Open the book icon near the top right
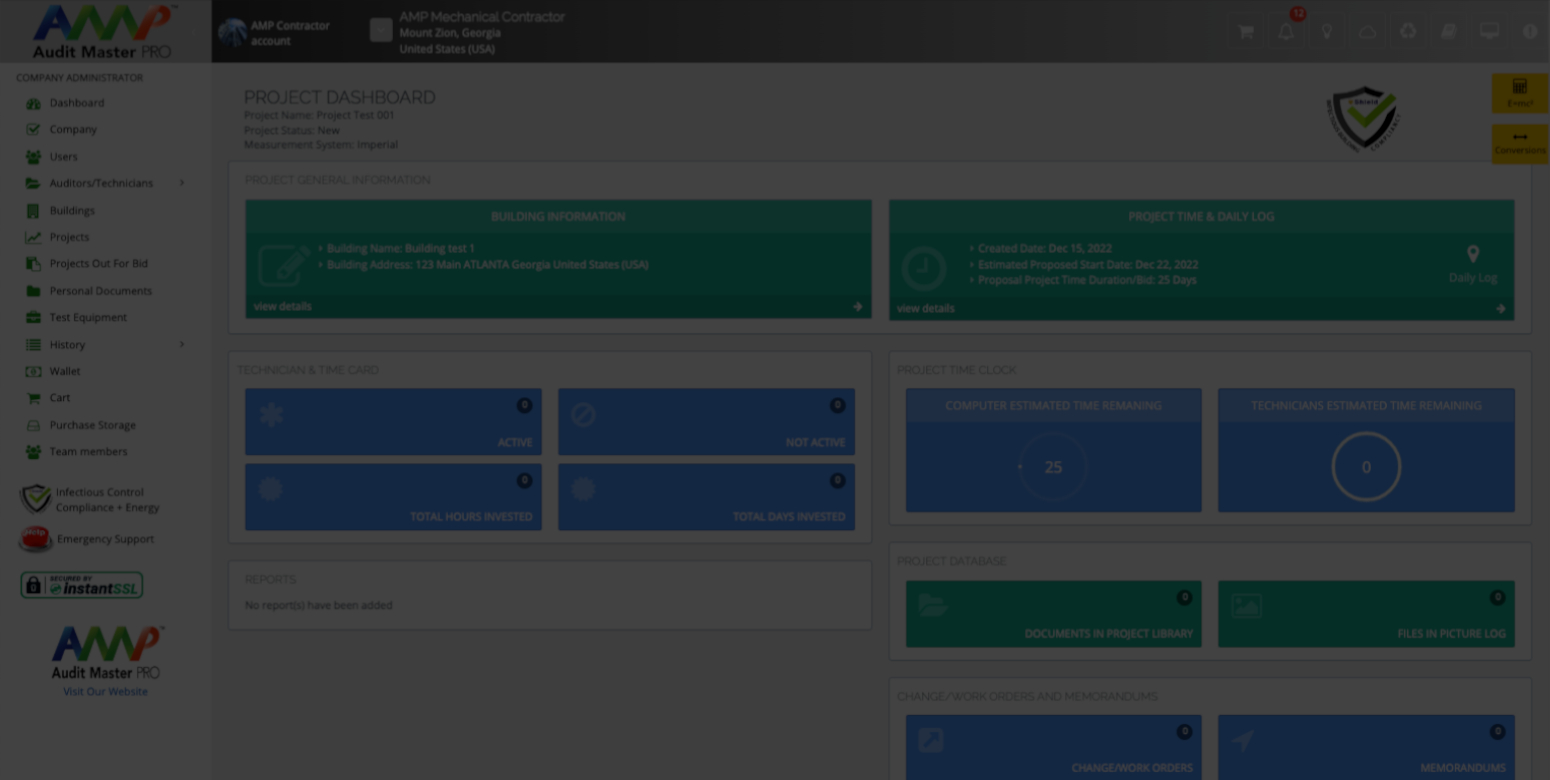The image size is (1550, 780). pyautogui.click(x=1448, y=31)
